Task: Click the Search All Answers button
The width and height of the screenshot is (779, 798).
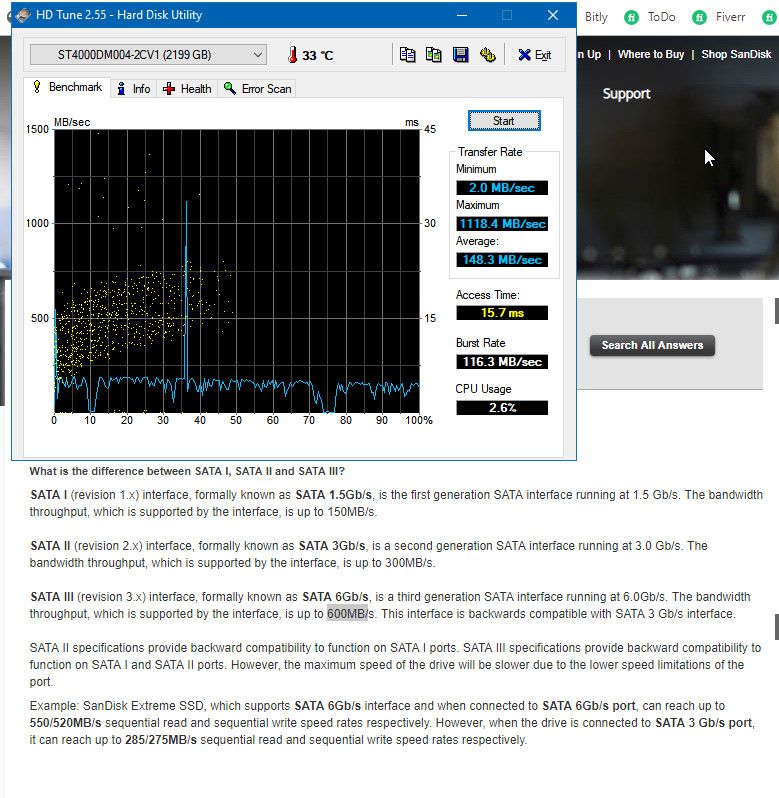Action: [652, 345]
